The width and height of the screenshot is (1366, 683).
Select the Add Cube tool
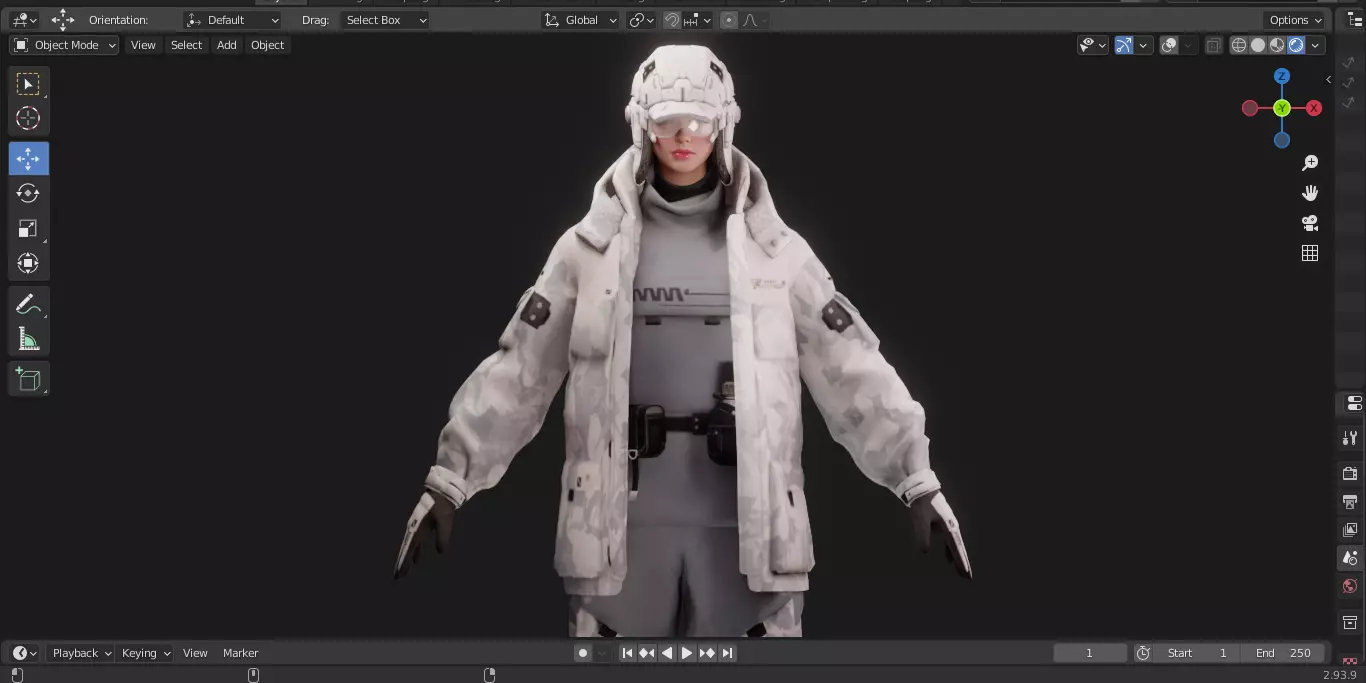tap(28, 379)
